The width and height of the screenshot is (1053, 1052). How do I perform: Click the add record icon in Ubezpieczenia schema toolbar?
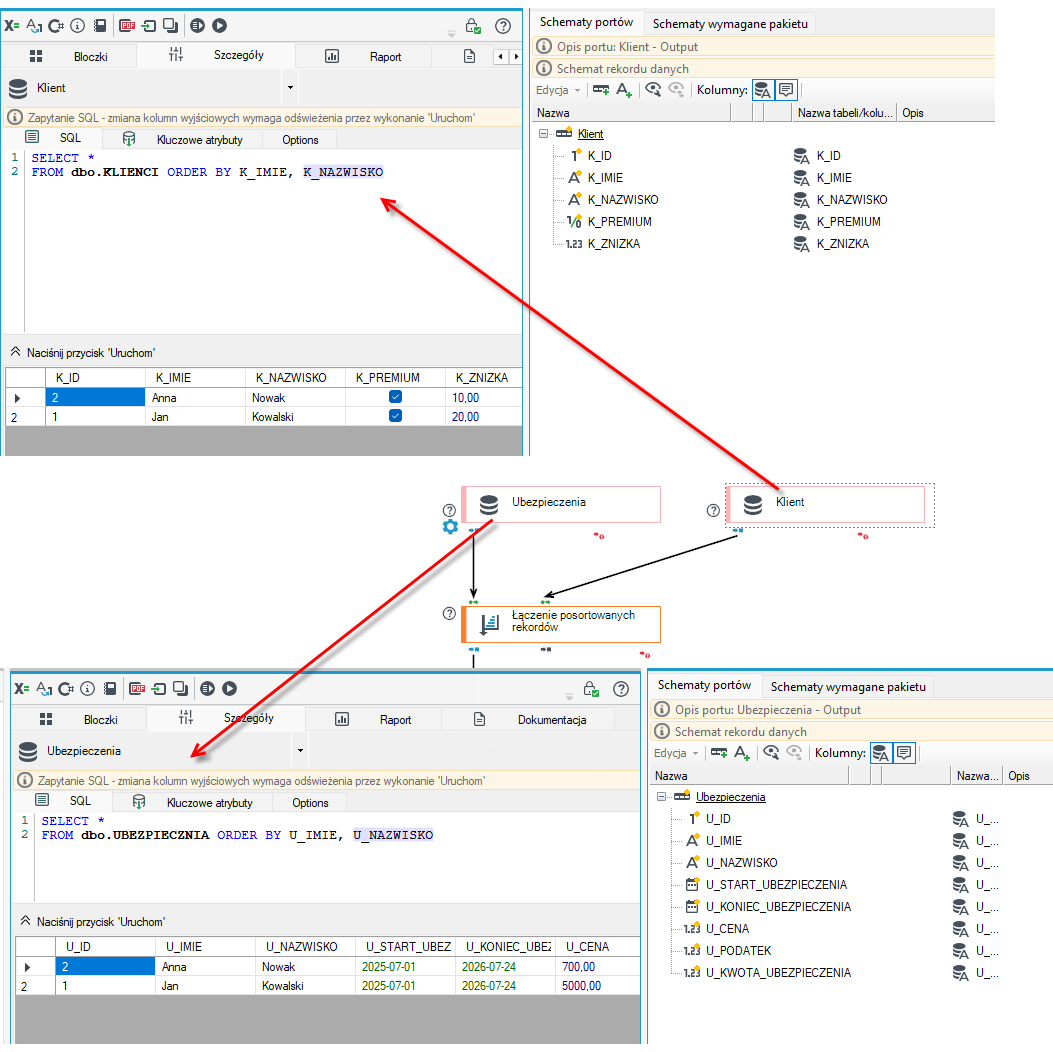click(x=719, y=753)
